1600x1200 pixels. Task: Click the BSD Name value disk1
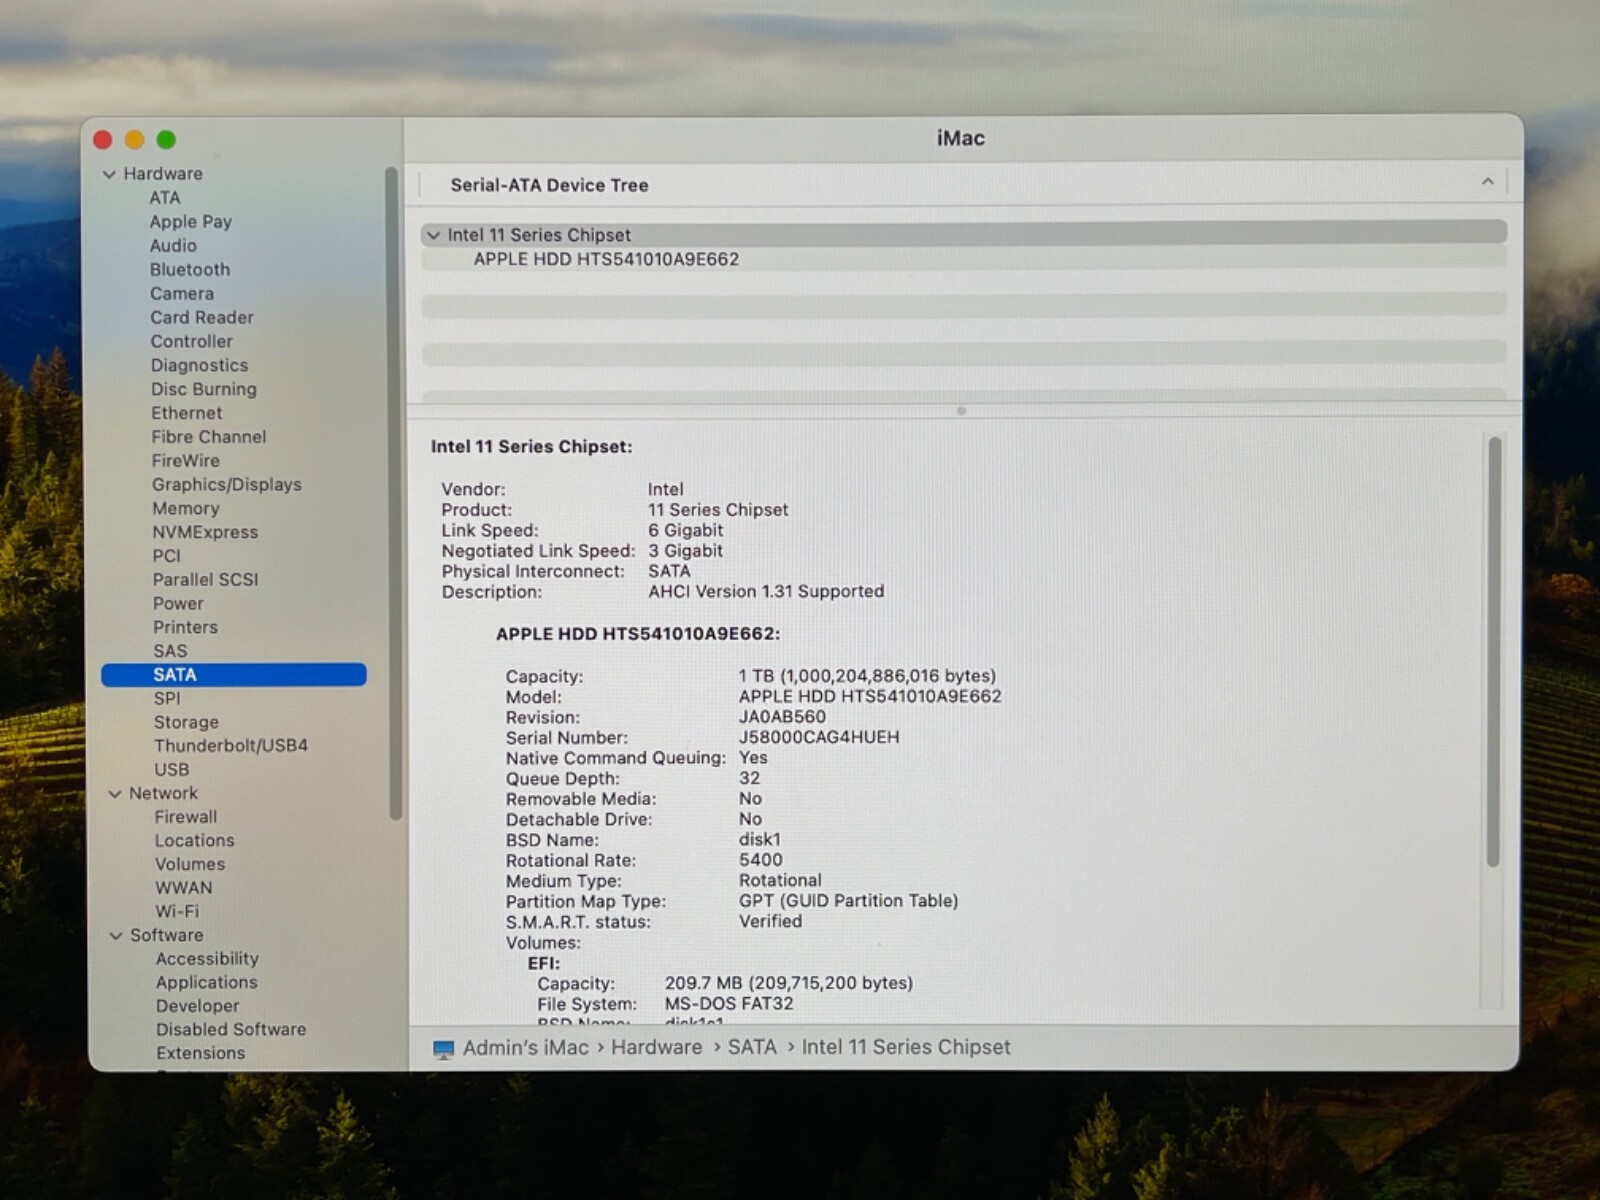point(759,840)
